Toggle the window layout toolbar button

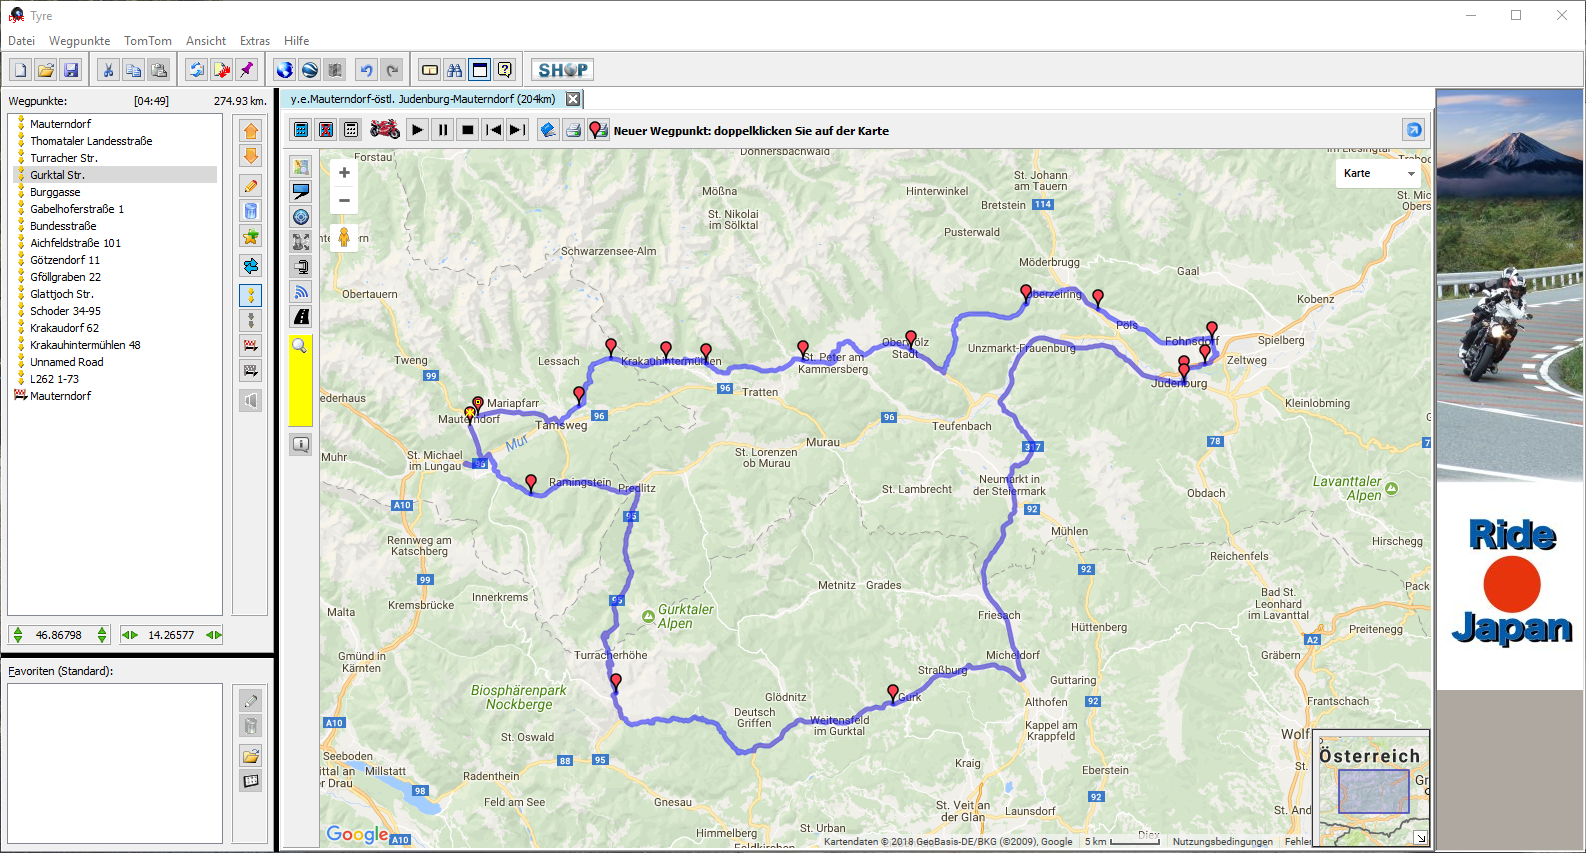tap(480, 70)
